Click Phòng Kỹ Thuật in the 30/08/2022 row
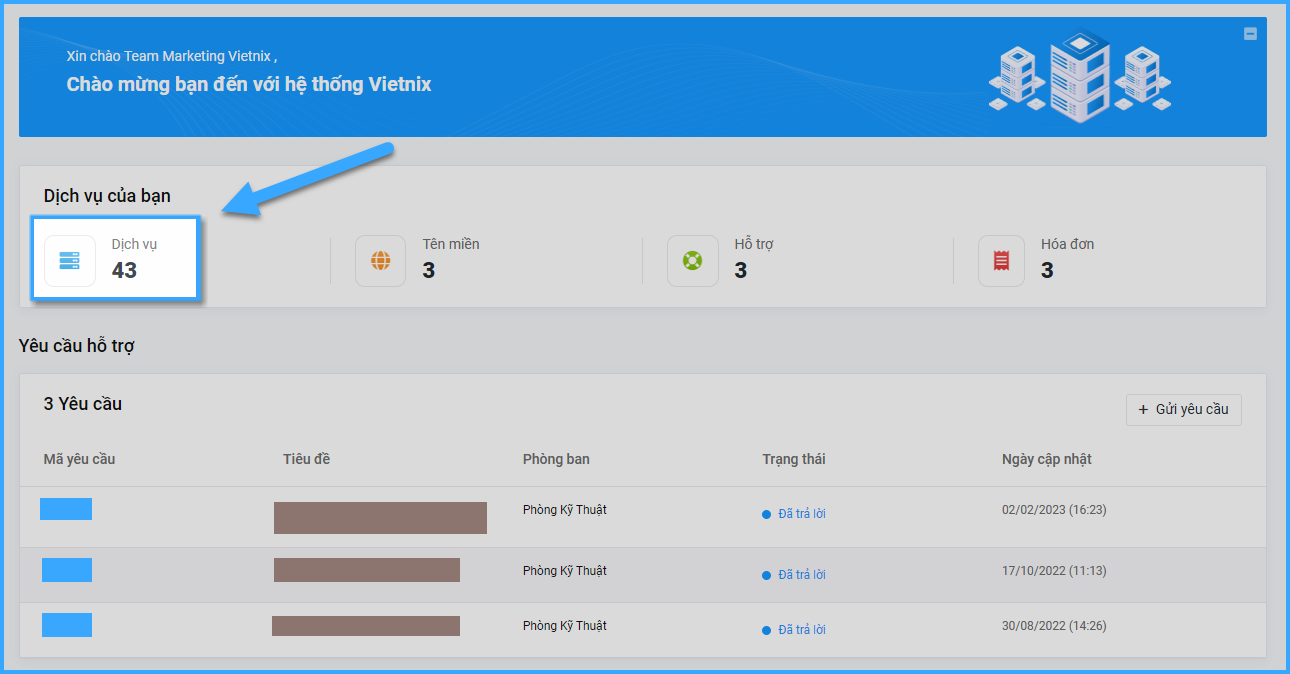 (565, 626)
